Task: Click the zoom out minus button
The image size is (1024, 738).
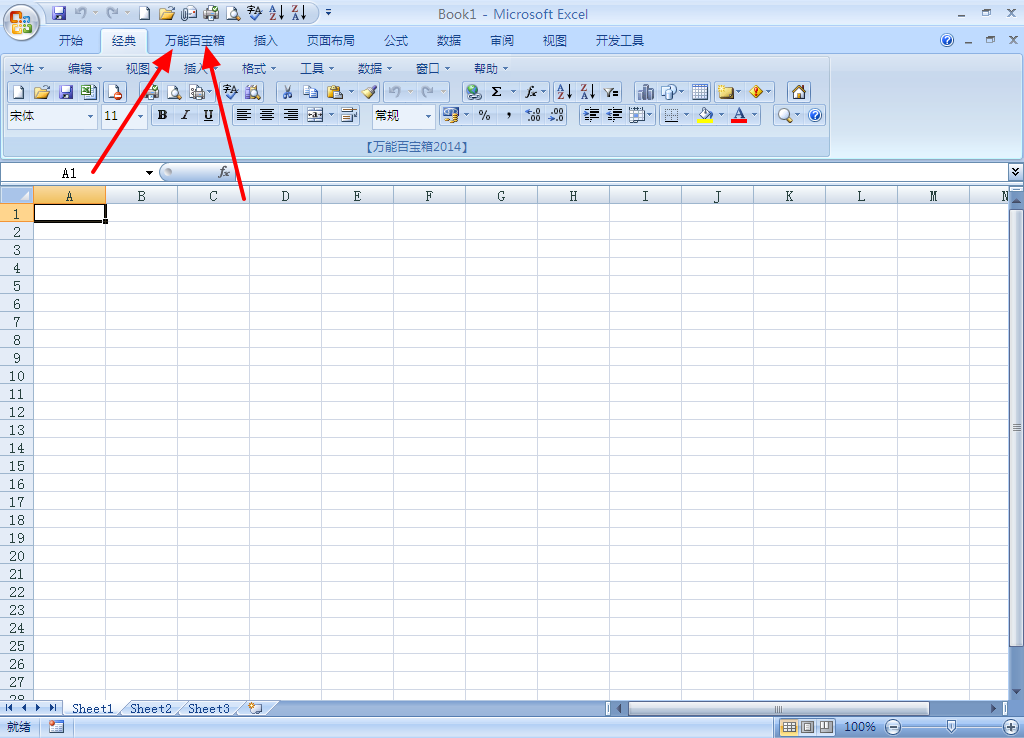Action: pyautogui.click(x=893, y=727)
